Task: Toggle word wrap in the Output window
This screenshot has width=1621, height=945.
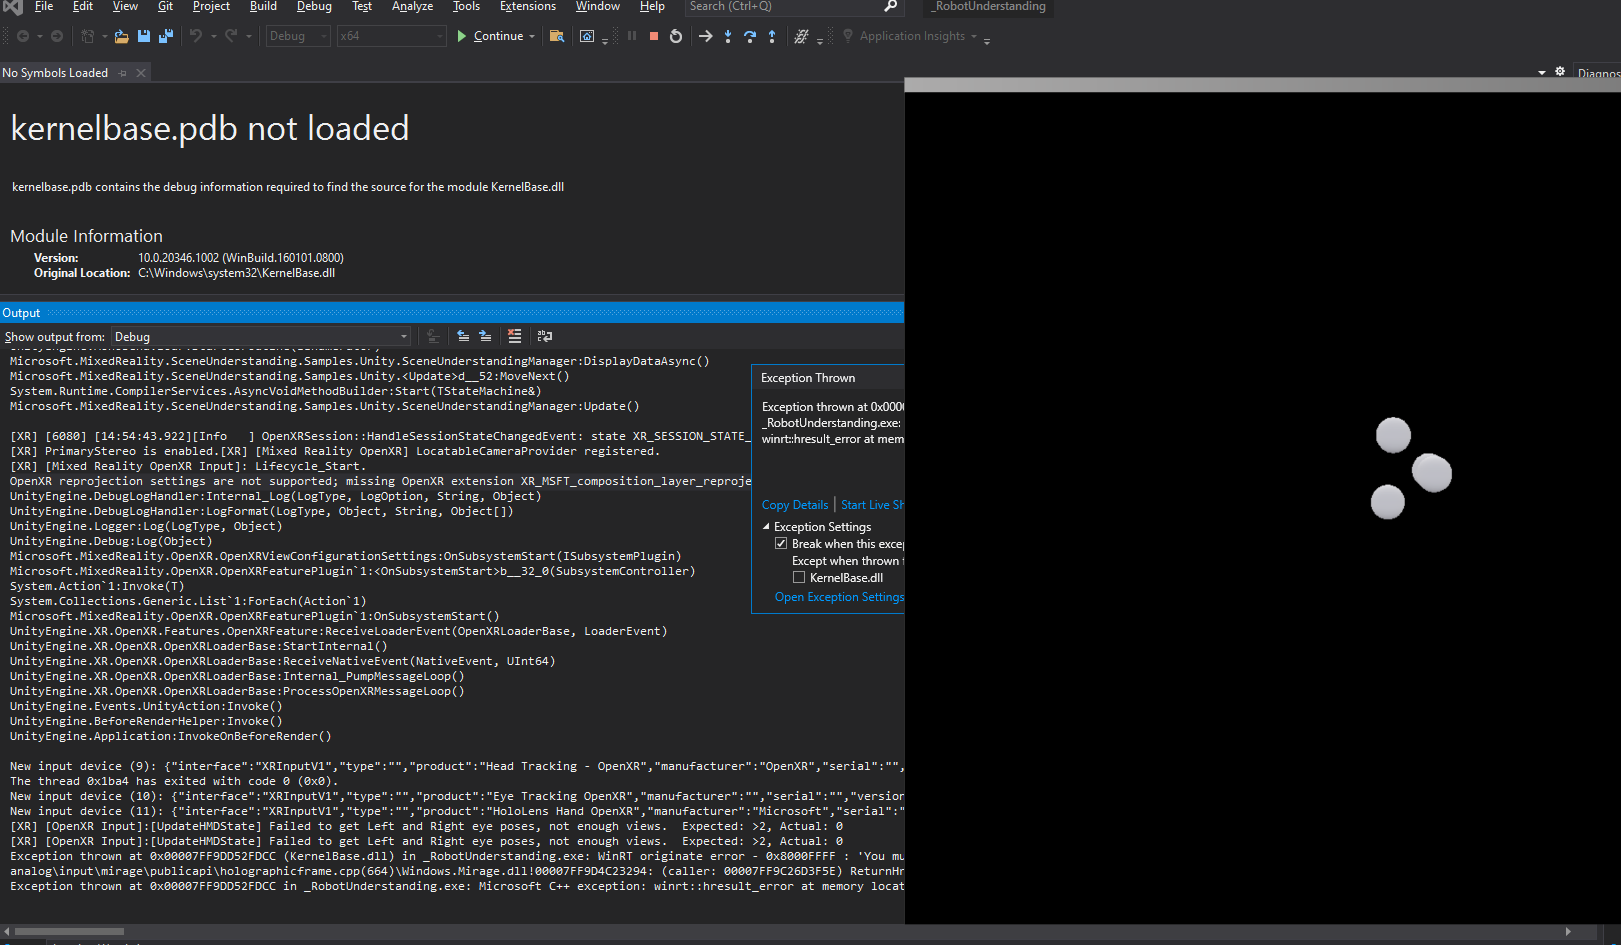Action: pyautogui.click(x=544, y=336)
